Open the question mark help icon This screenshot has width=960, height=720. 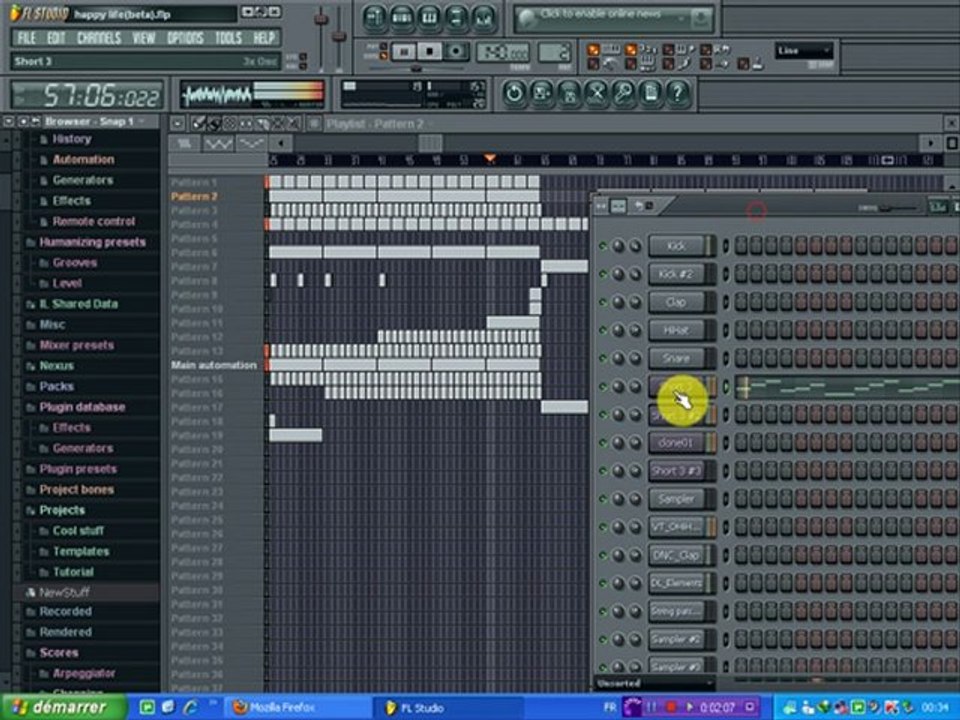point(678,94)
